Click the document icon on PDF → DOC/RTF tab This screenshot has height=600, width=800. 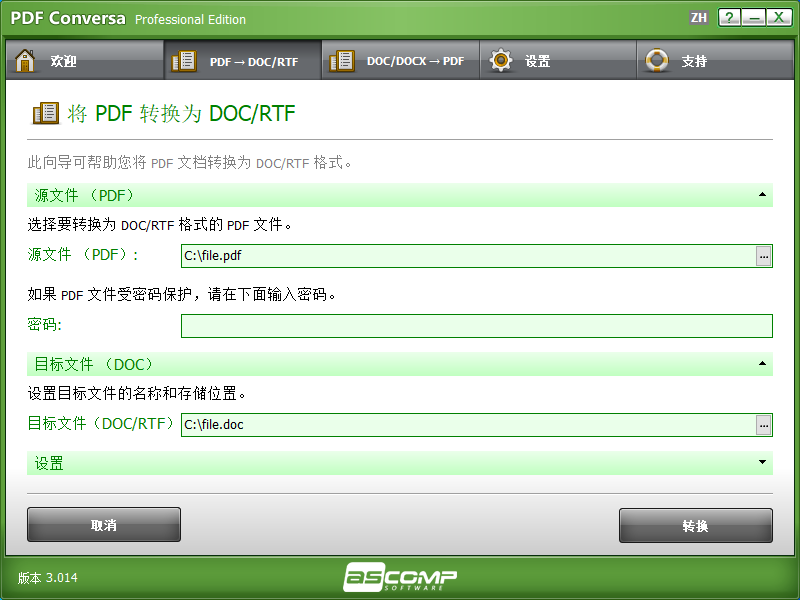(184, 61)
